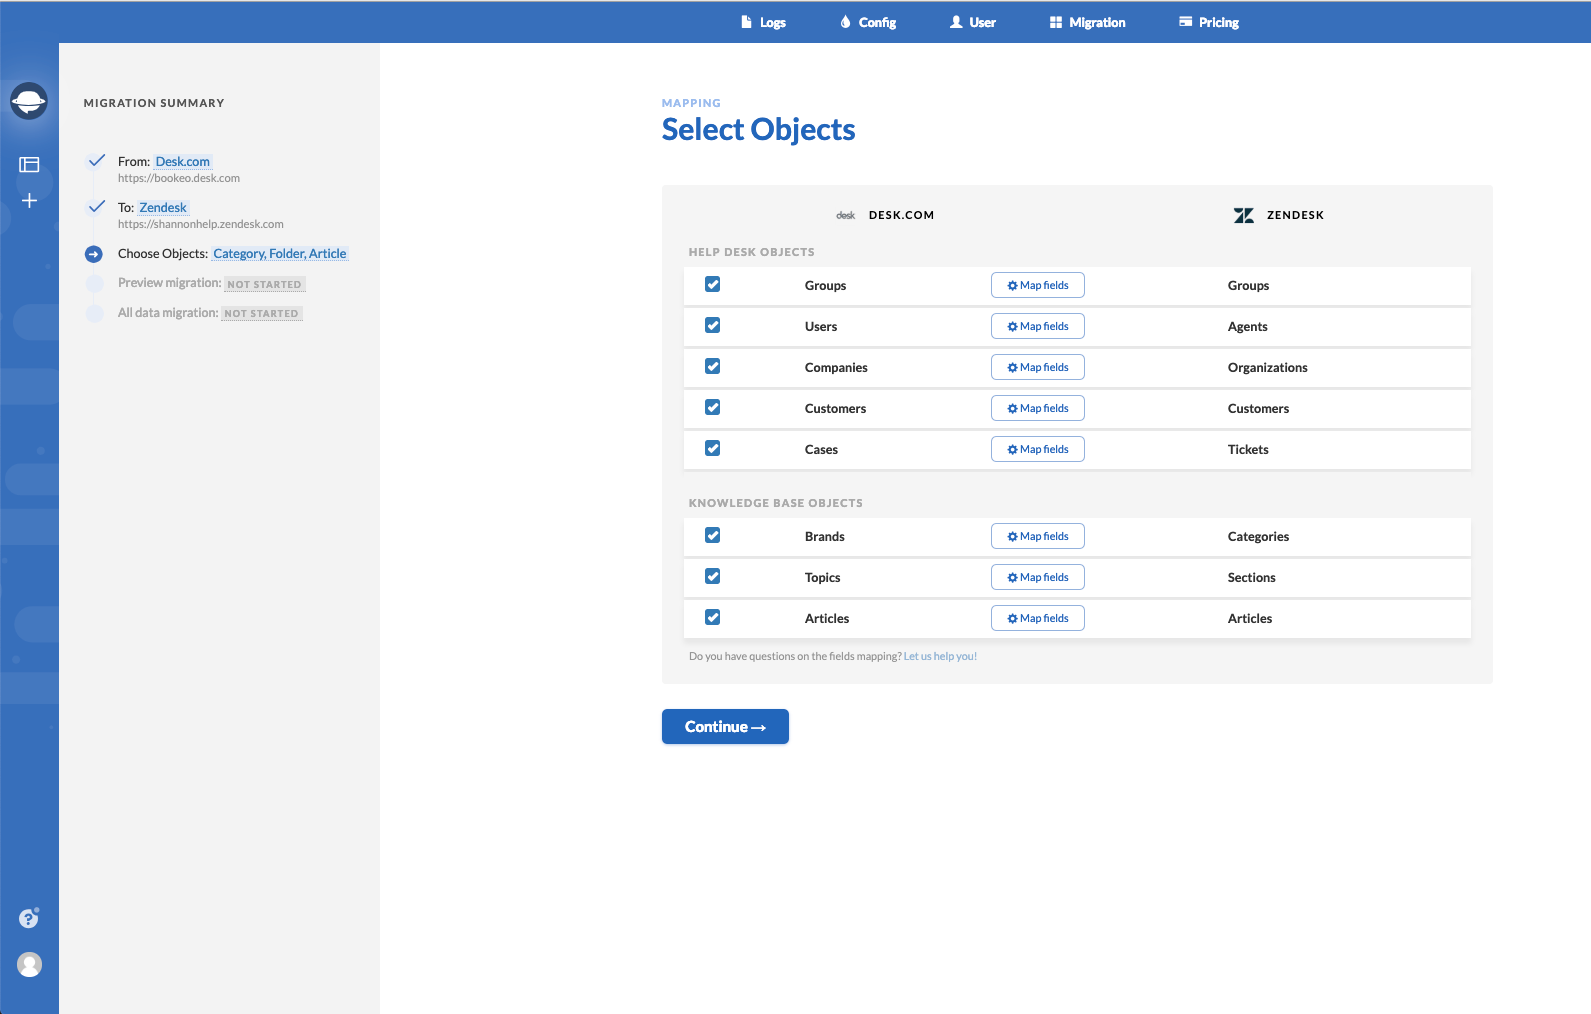
Task: Open the help question mark icon
Action: [x=29, y=918]
